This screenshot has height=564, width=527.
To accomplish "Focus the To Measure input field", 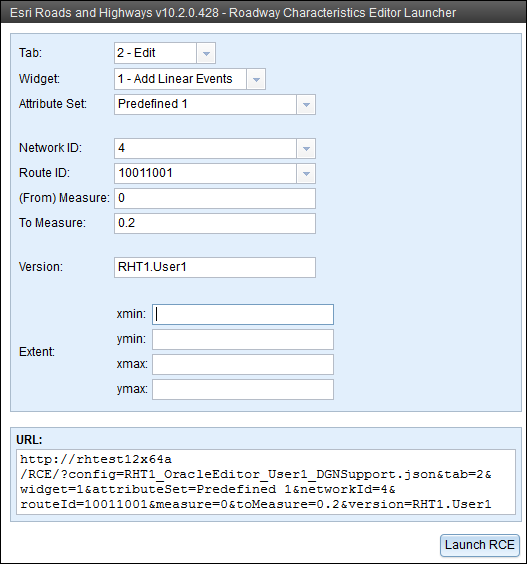I will (215, 223).
